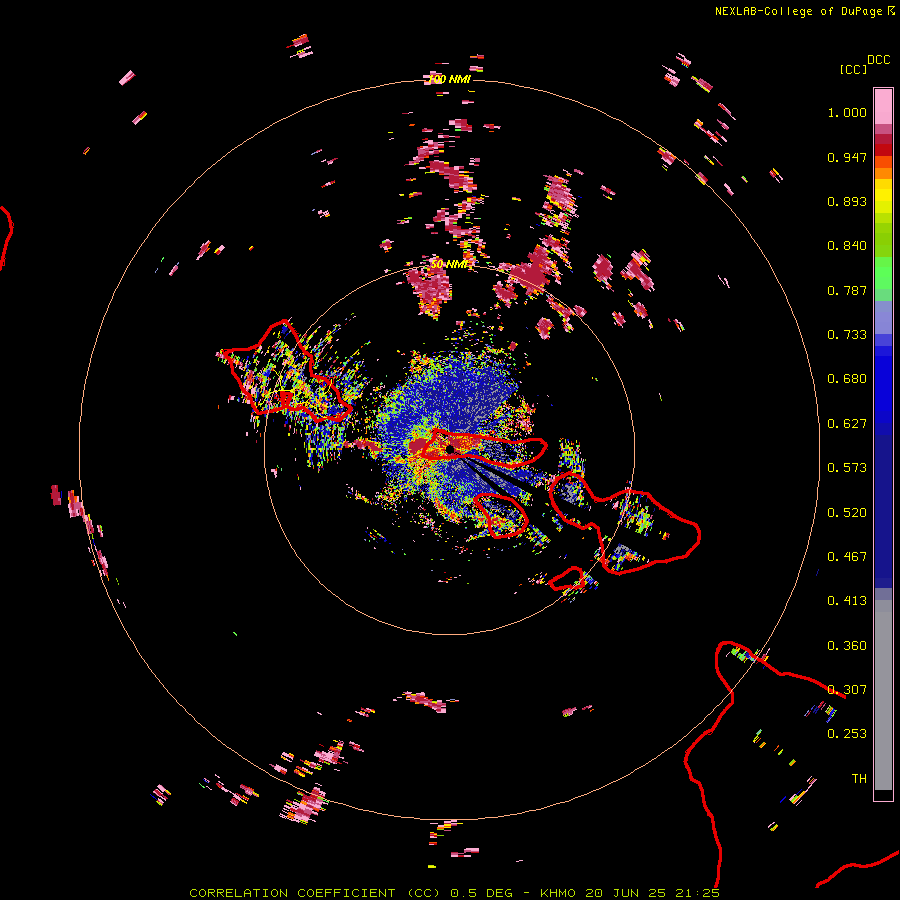Screen dimensions: 900x900
Task: Select the 0.733 scale value
Action: tap(847, 335)
